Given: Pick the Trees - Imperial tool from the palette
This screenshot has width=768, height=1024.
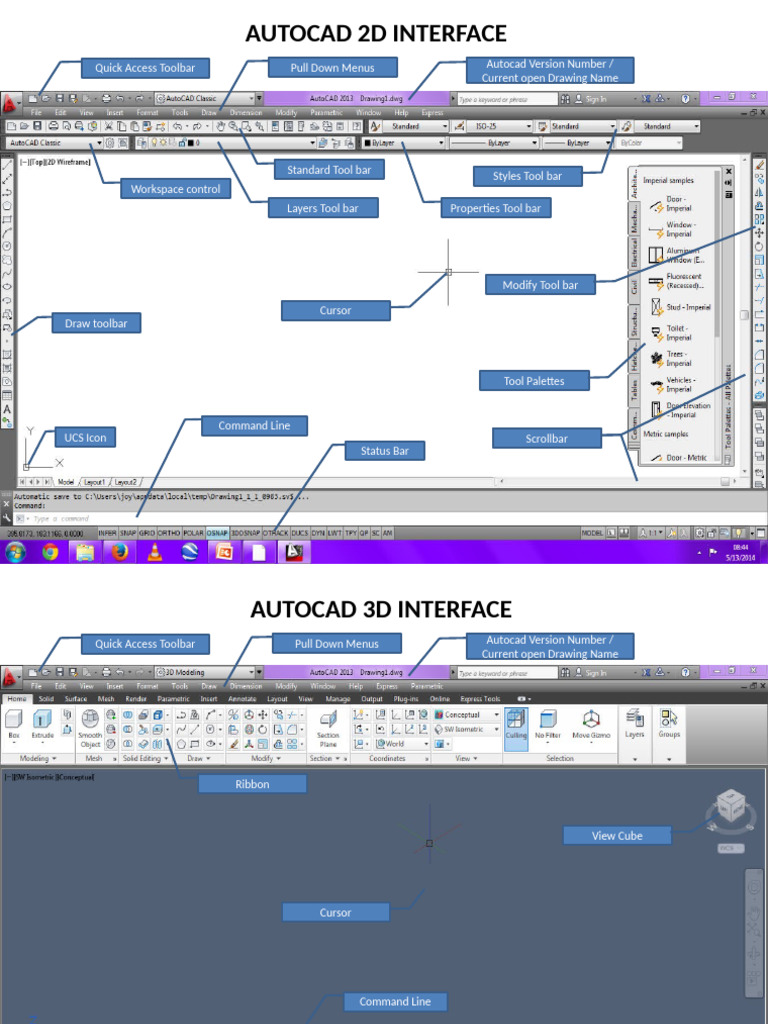Looking at the screenshot, I should pos(670,359).
